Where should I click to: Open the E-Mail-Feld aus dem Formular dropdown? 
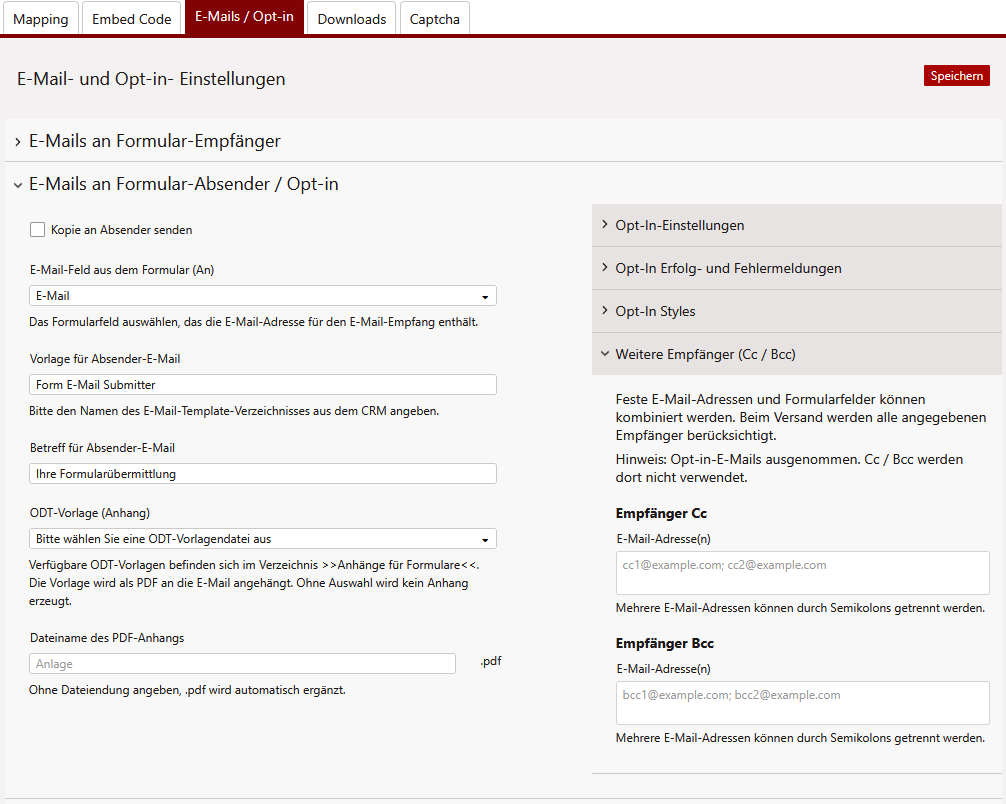[263, 296]
